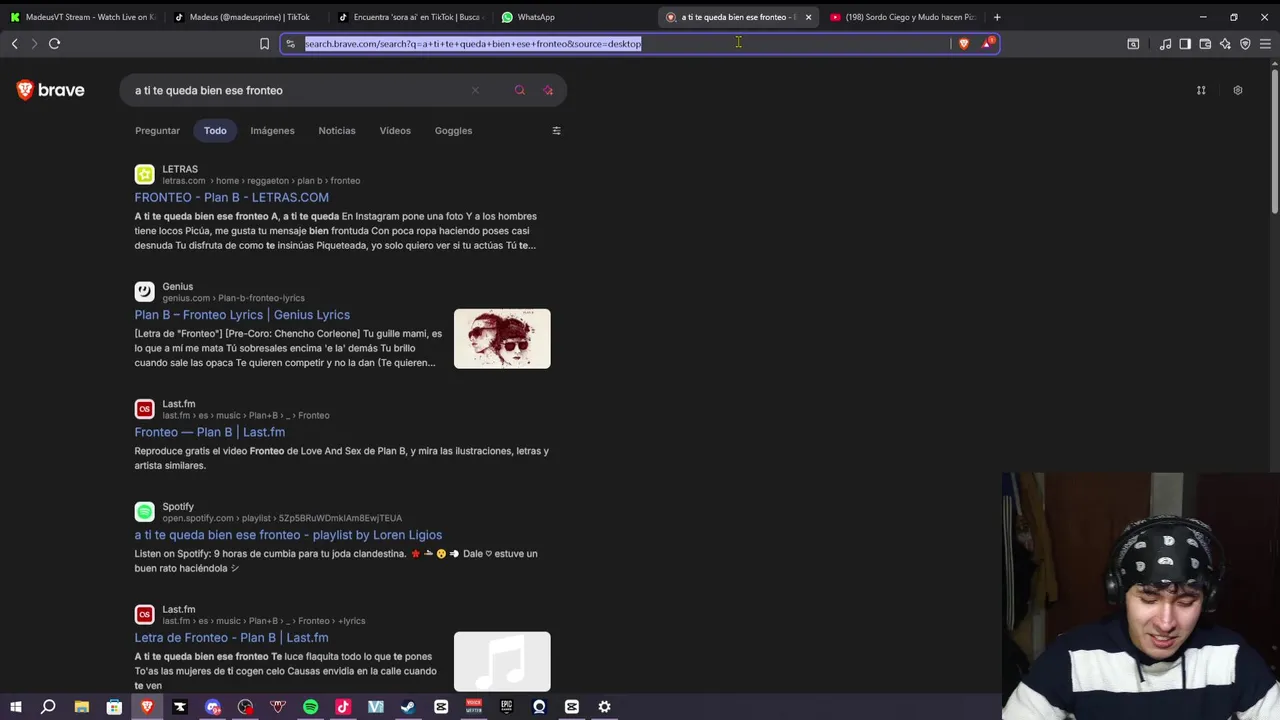Select the Noticias search tab
The image size is (1280, 720).
pos(337,131)
